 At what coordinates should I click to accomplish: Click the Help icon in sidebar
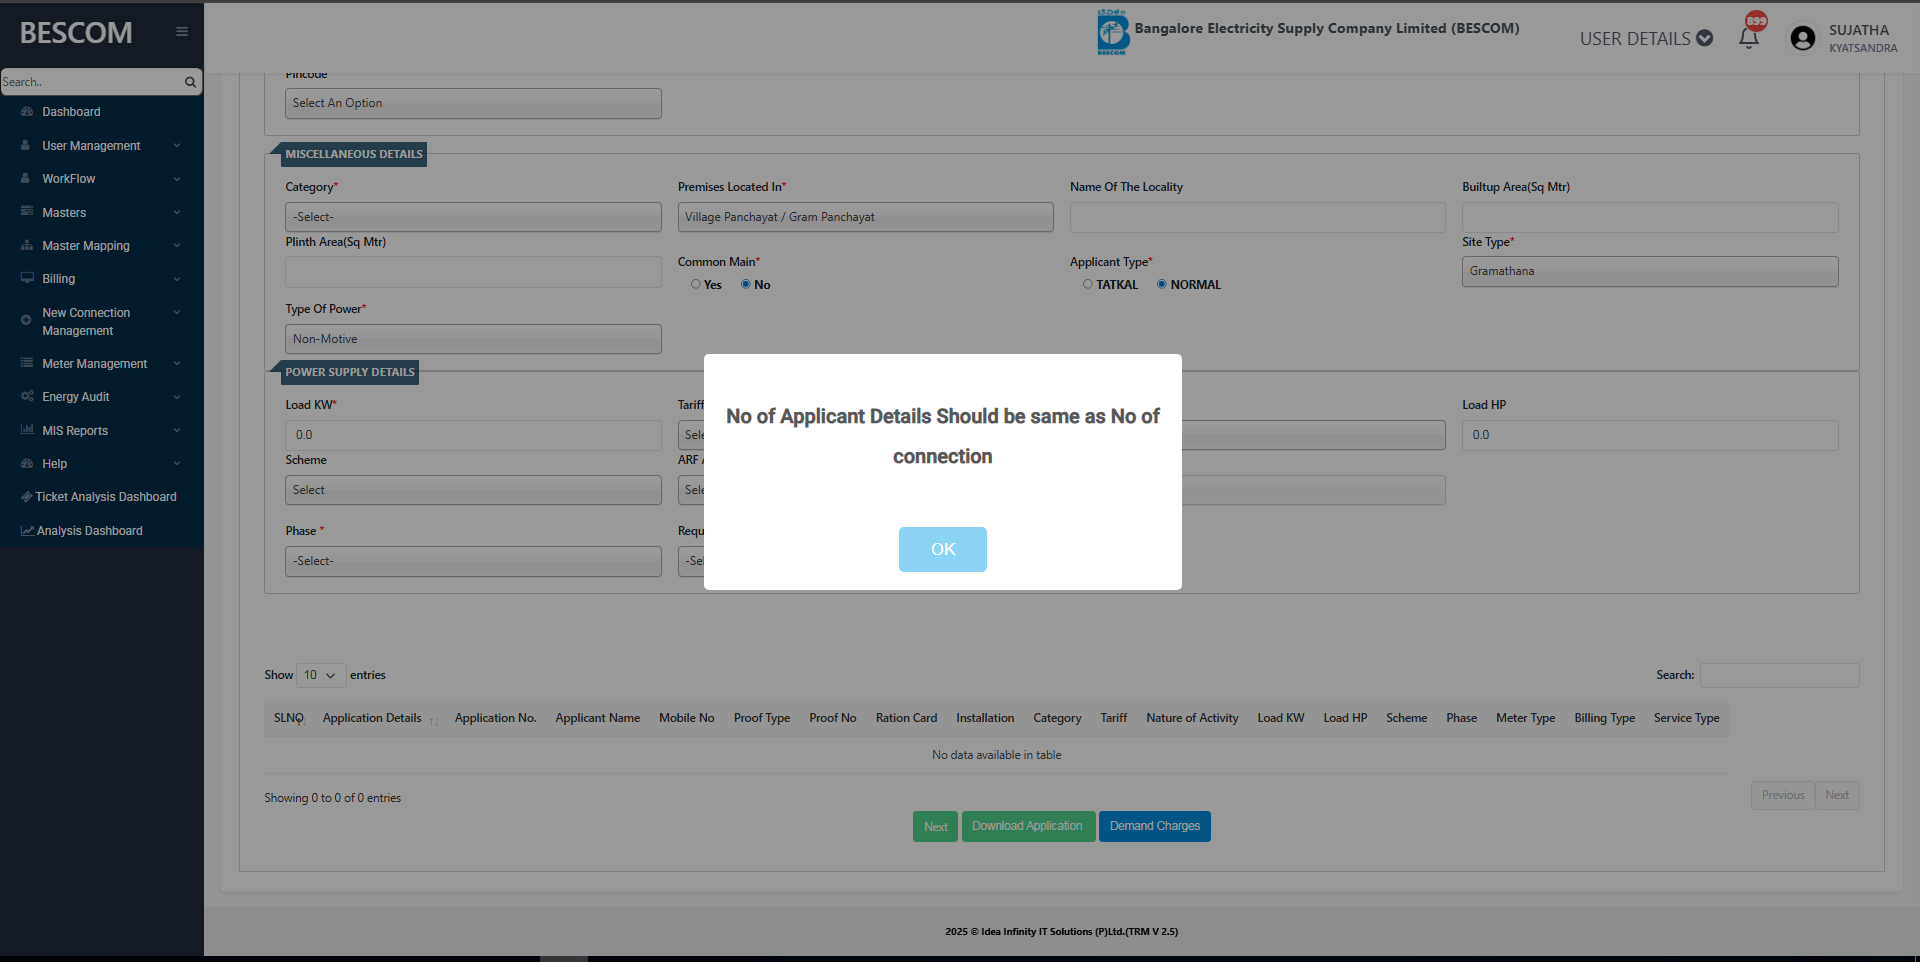[x=27, y=464]
